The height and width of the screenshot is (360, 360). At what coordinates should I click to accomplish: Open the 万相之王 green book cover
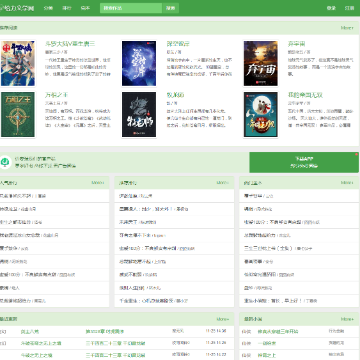(x=18, y=115)
